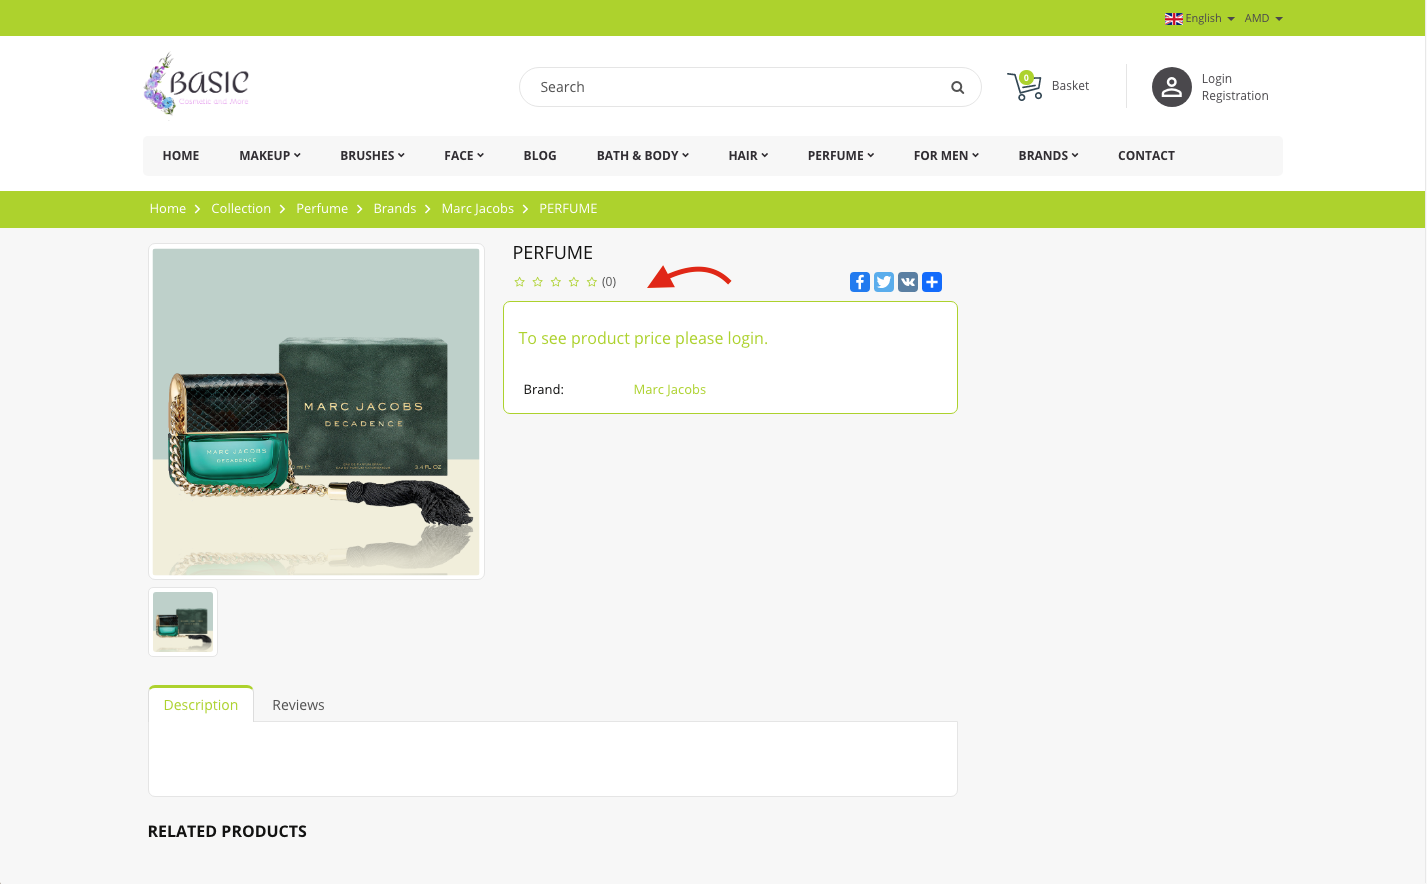Rate the product one star
This screenshot has width=1427, height=884.
(x=519, y=282)
